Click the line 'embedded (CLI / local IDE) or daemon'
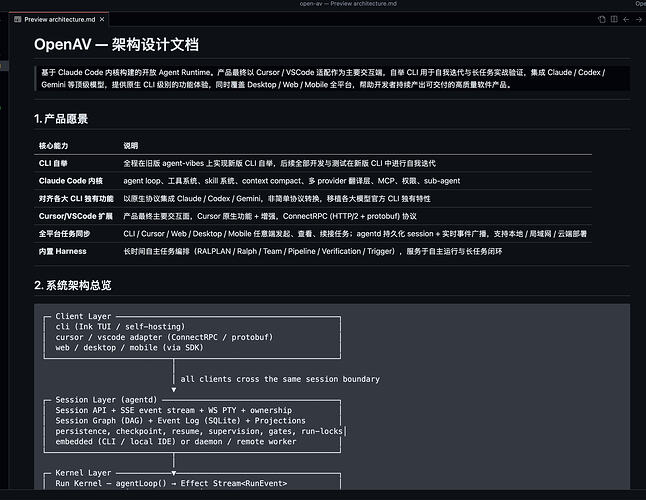This screenshot has width=646, height=500. click(x=176, y=442)
